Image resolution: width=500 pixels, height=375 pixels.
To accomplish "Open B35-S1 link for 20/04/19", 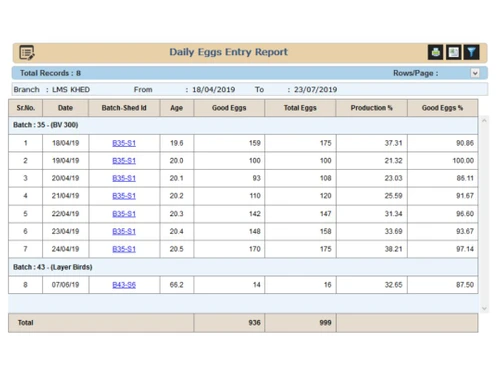I will [124, 178].
